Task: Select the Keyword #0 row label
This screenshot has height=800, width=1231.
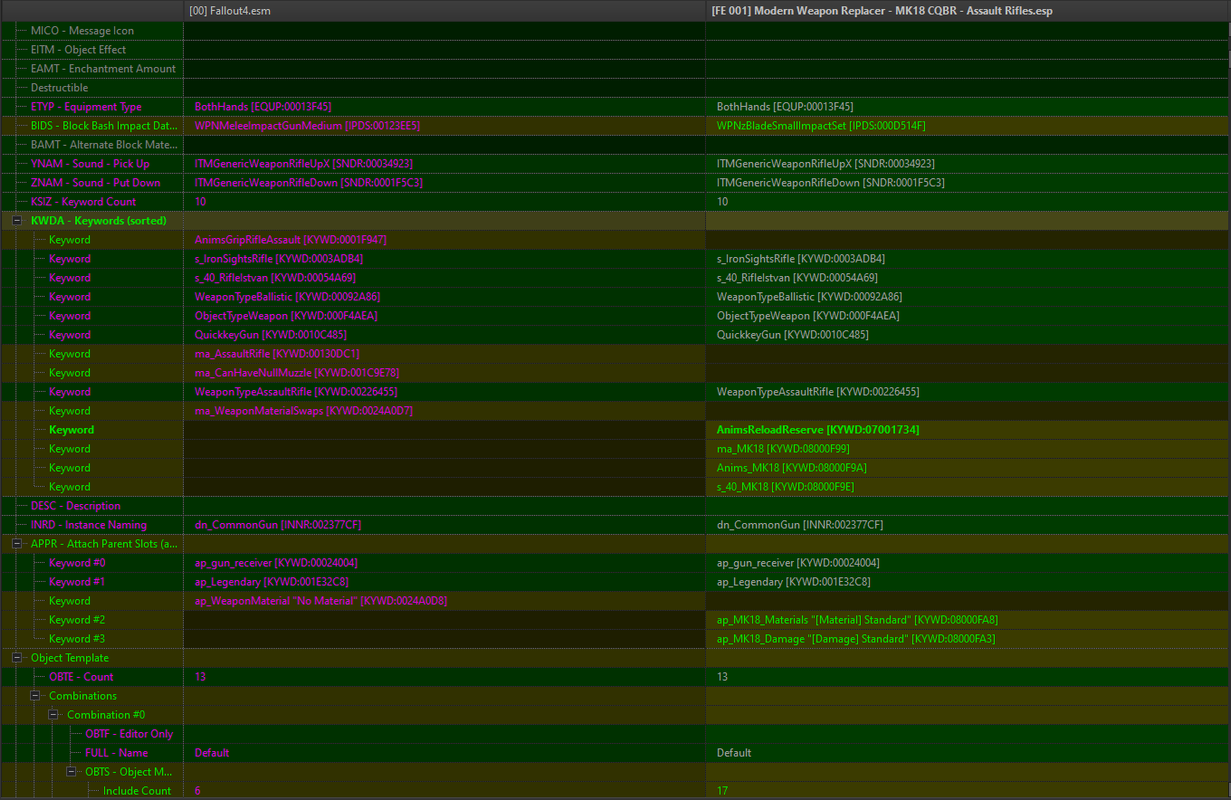Action: coord(77,562)
